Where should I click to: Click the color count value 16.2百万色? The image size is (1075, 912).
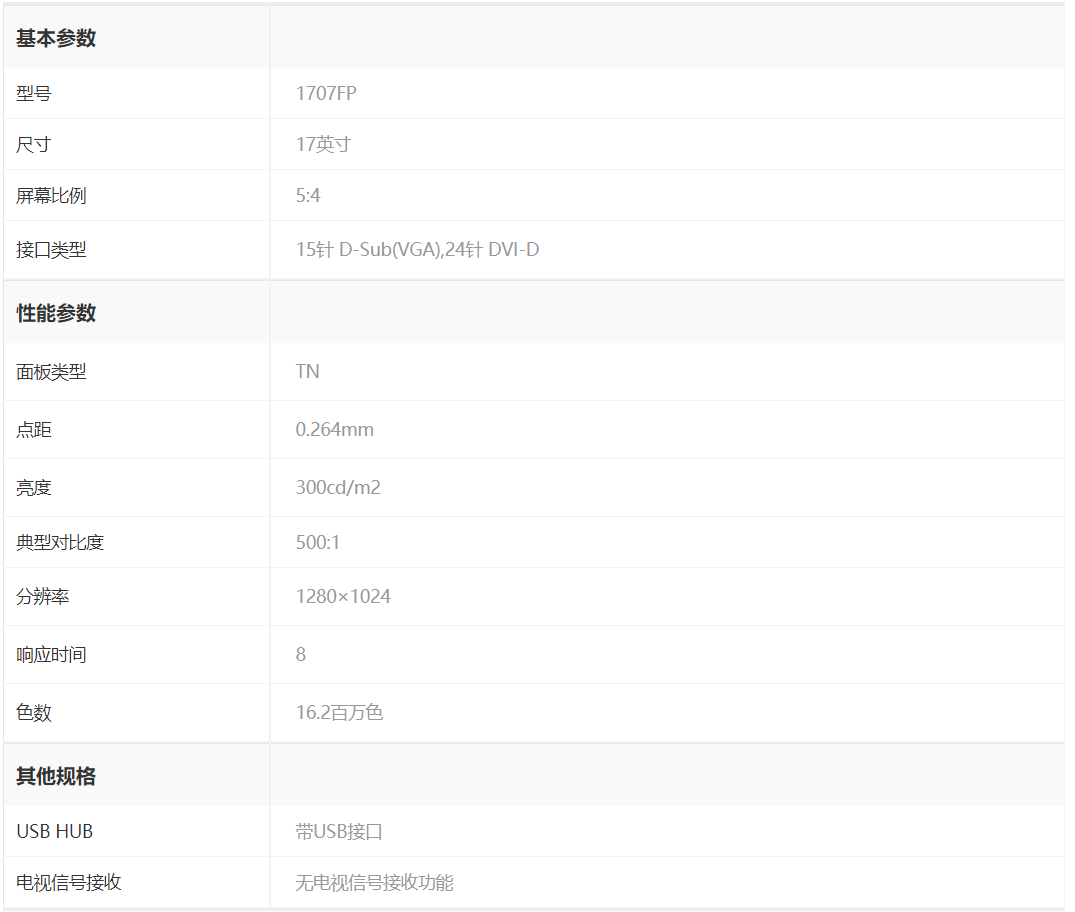tap(339, 713)
